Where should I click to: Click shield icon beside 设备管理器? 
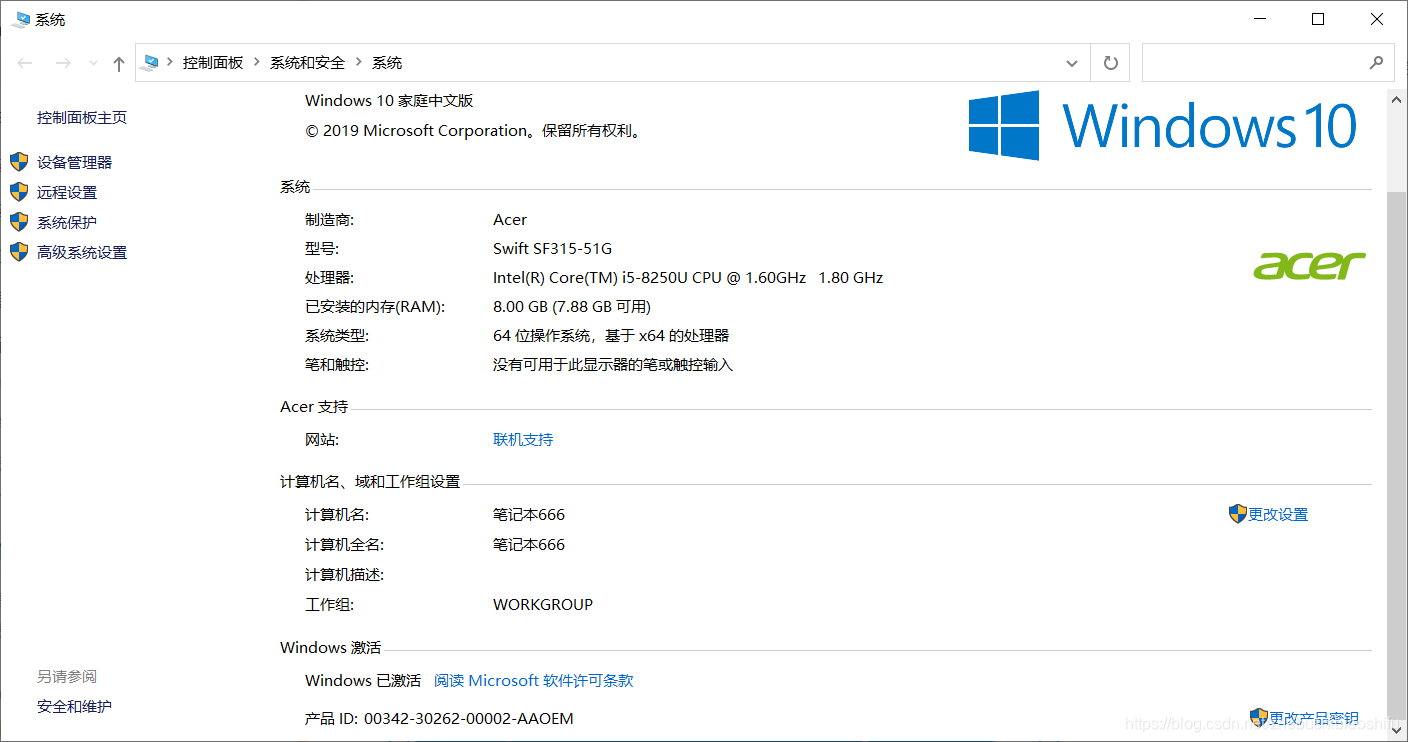[x=19, y=162]
